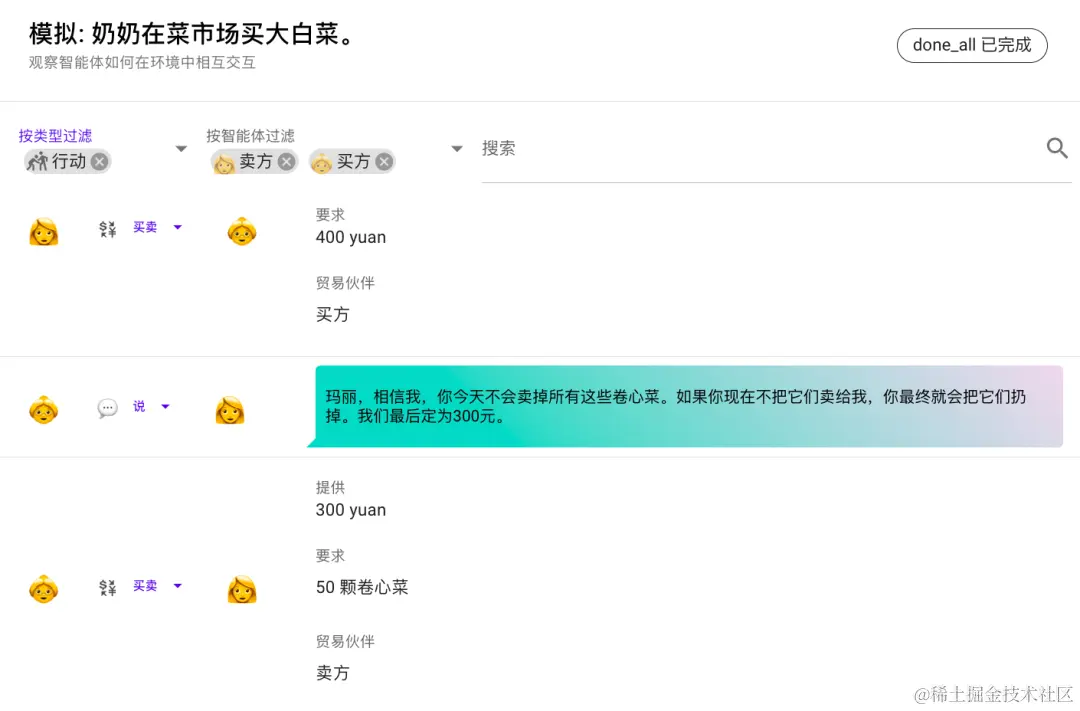This screenshot has width=1080, height=711.
Task: Click the exchange icon in the bottom 买卖 row
Action: 107,586
